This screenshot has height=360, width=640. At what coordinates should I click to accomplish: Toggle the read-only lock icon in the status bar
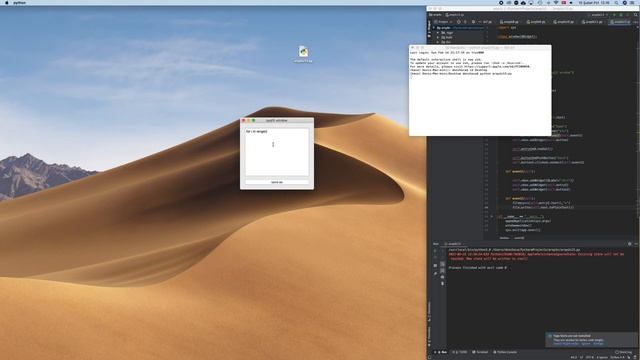coord(629,357)
